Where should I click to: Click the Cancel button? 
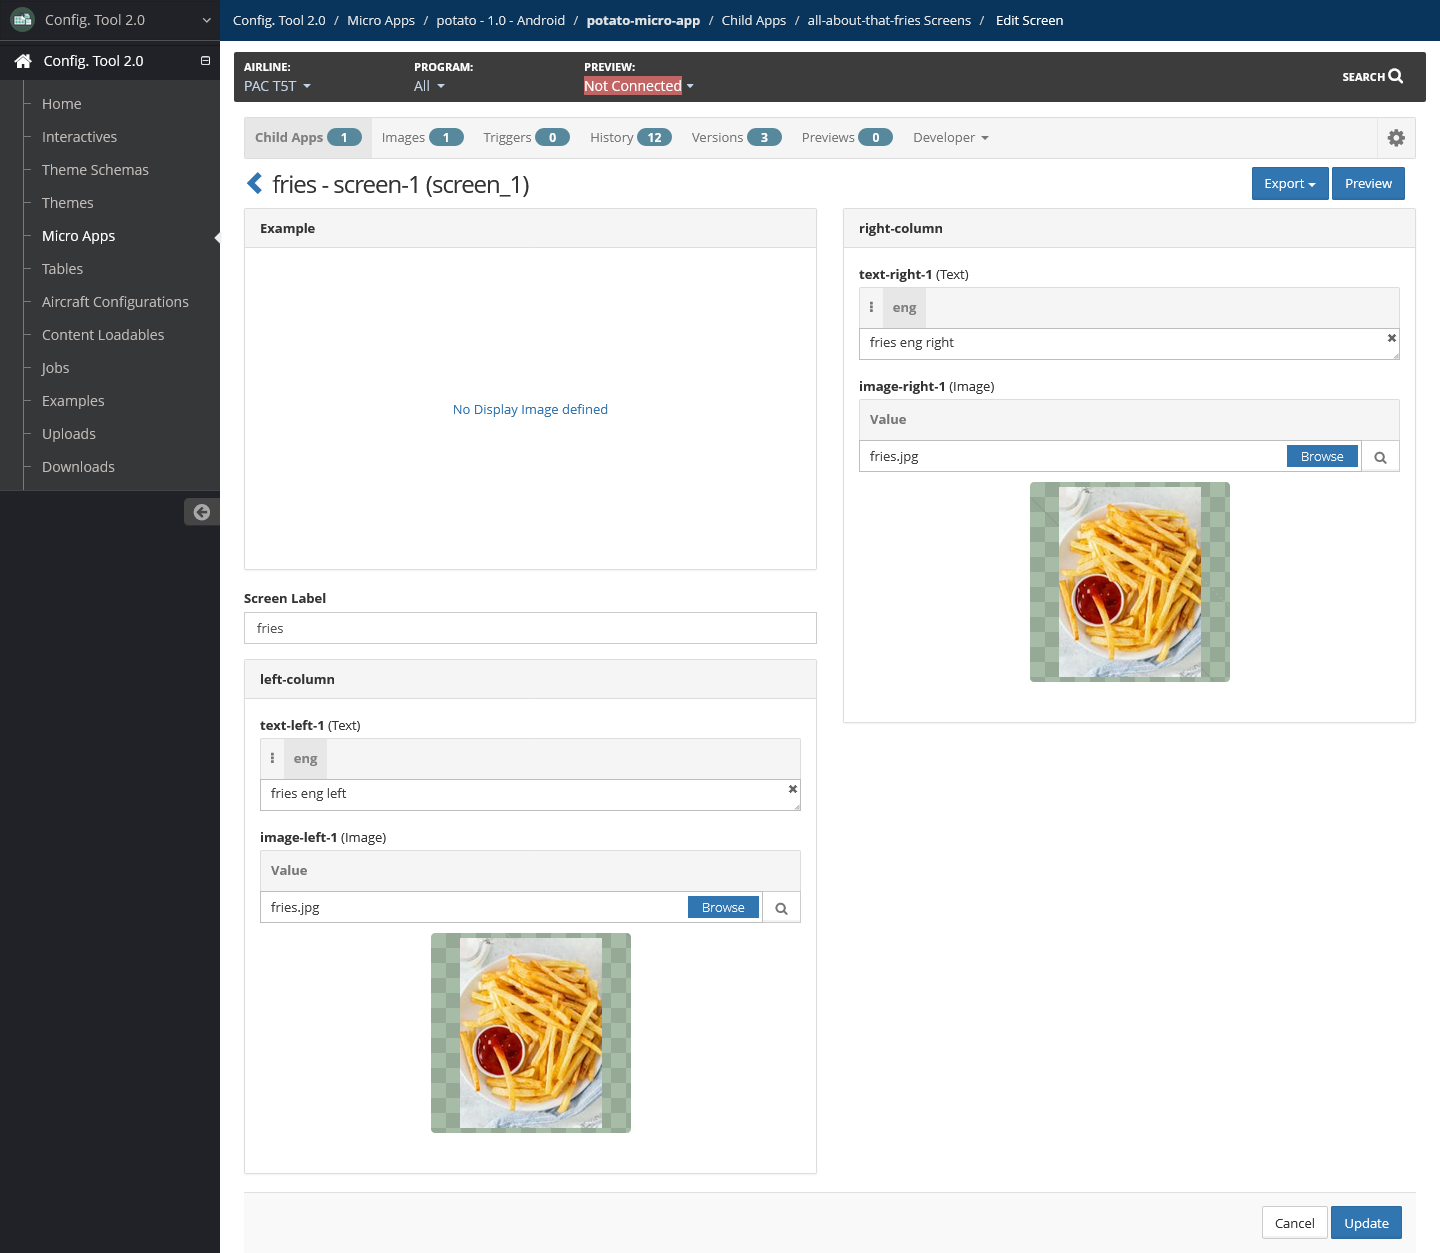(1294, 1223)
